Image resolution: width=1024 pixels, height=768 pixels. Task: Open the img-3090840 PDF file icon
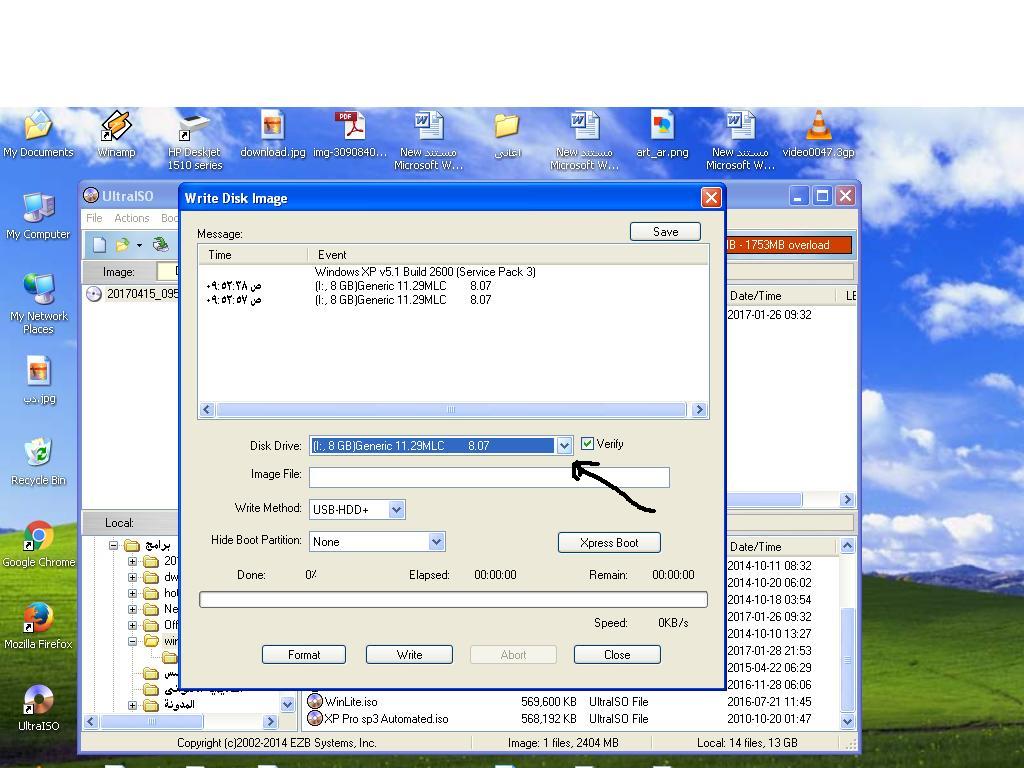(351, 134)
